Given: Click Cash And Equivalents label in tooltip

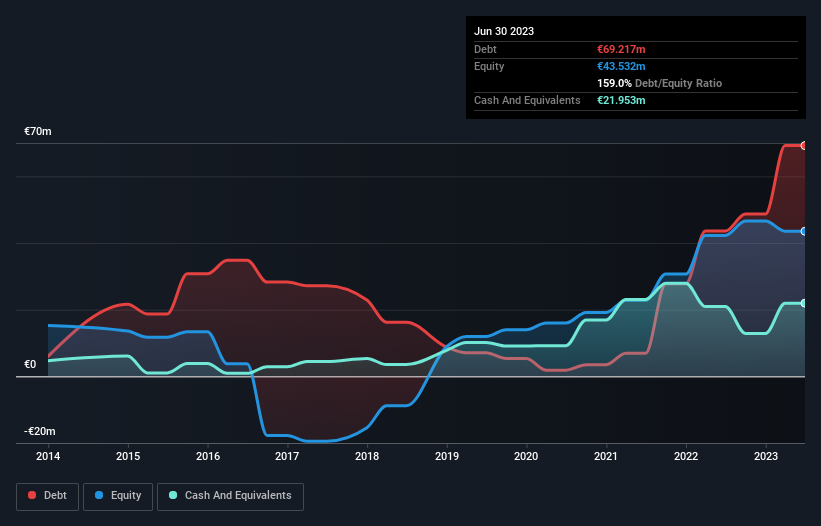Looking at the screenshot, I should [x=527, y=100].
